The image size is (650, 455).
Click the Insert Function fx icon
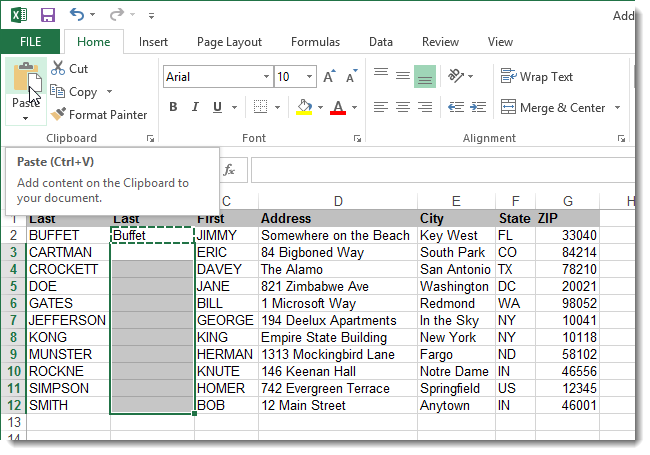(229, 170)
